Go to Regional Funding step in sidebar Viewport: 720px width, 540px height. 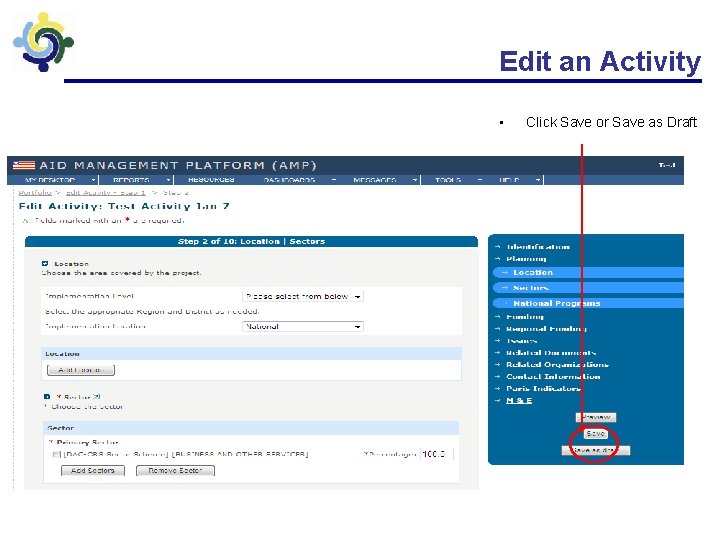click(546, 329)
